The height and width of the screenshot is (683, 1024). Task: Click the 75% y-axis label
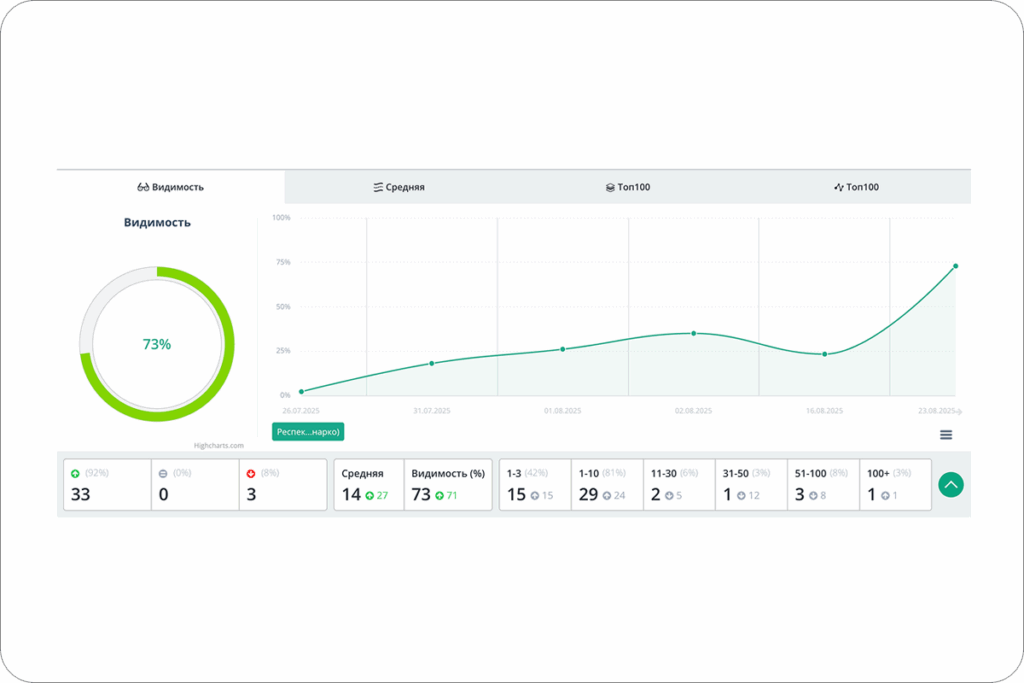click(283, 262)
